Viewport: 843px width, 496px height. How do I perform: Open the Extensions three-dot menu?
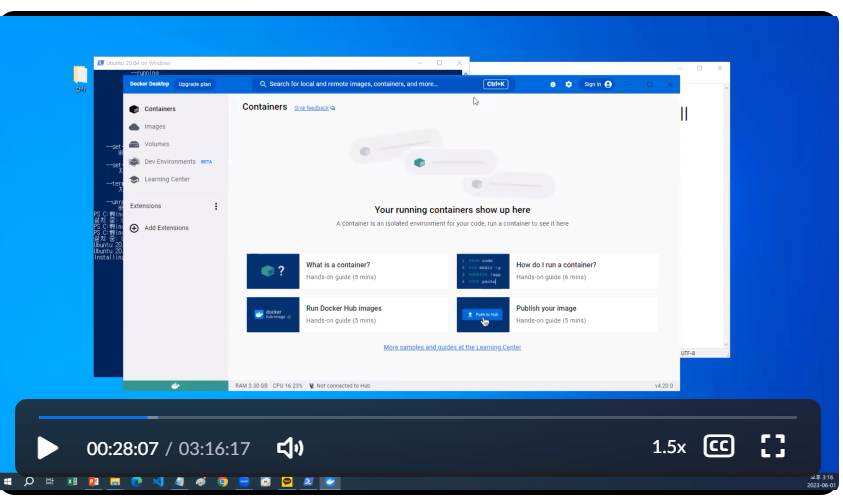[x=216, y=206]
